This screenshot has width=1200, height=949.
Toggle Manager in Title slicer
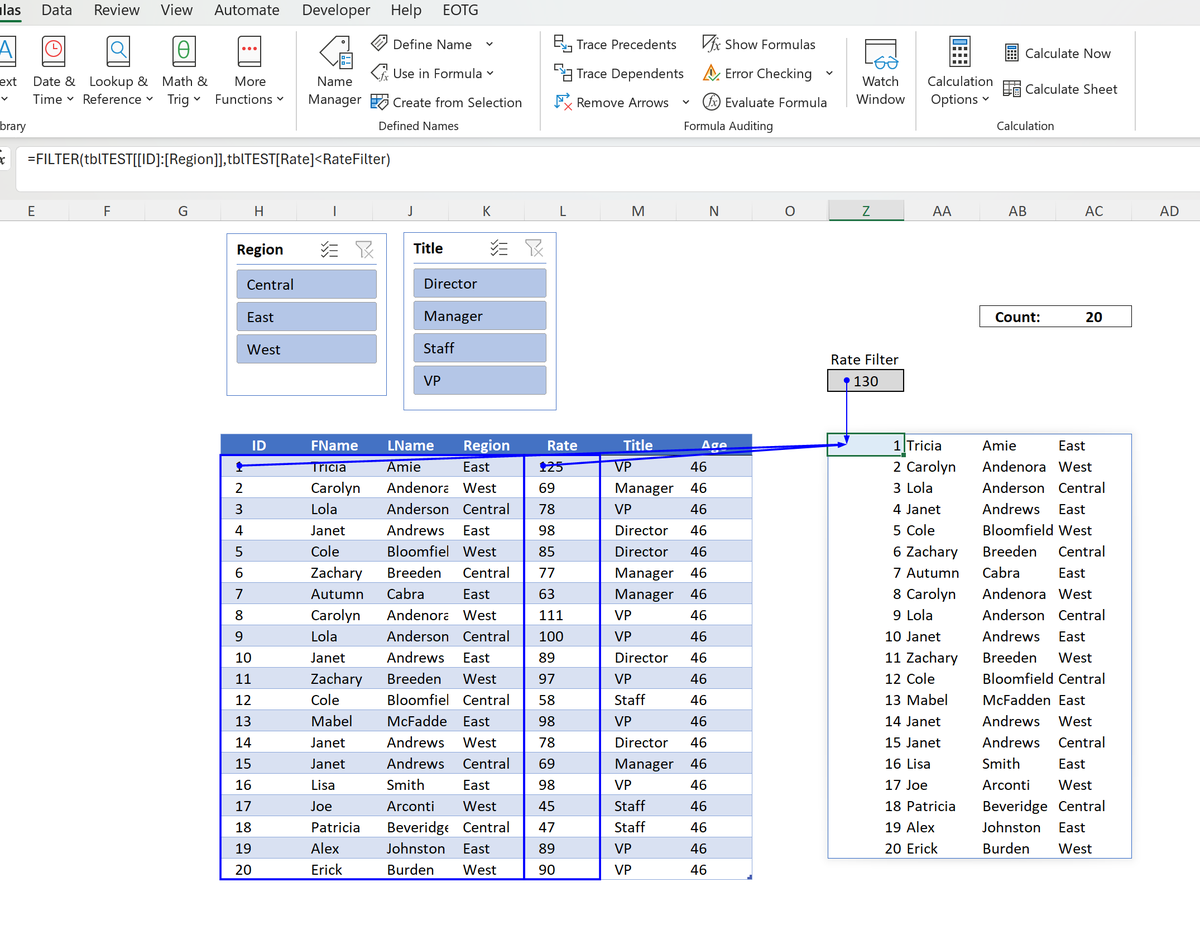coord(479,316)
